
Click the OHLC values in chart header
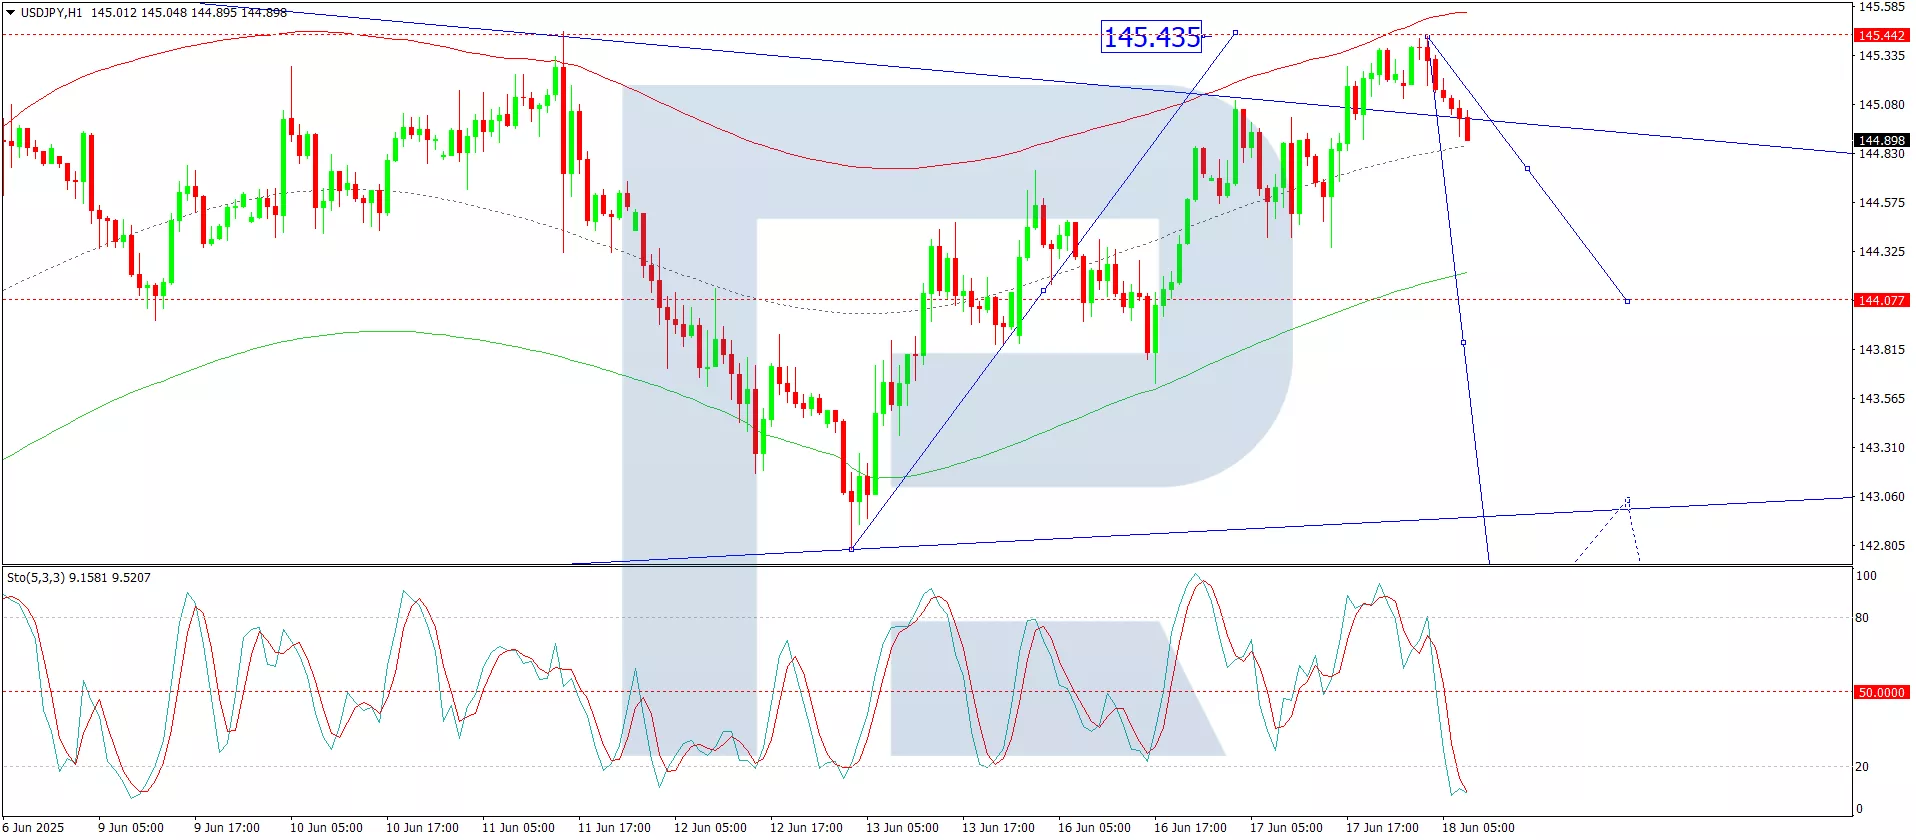tap(188, 13)
